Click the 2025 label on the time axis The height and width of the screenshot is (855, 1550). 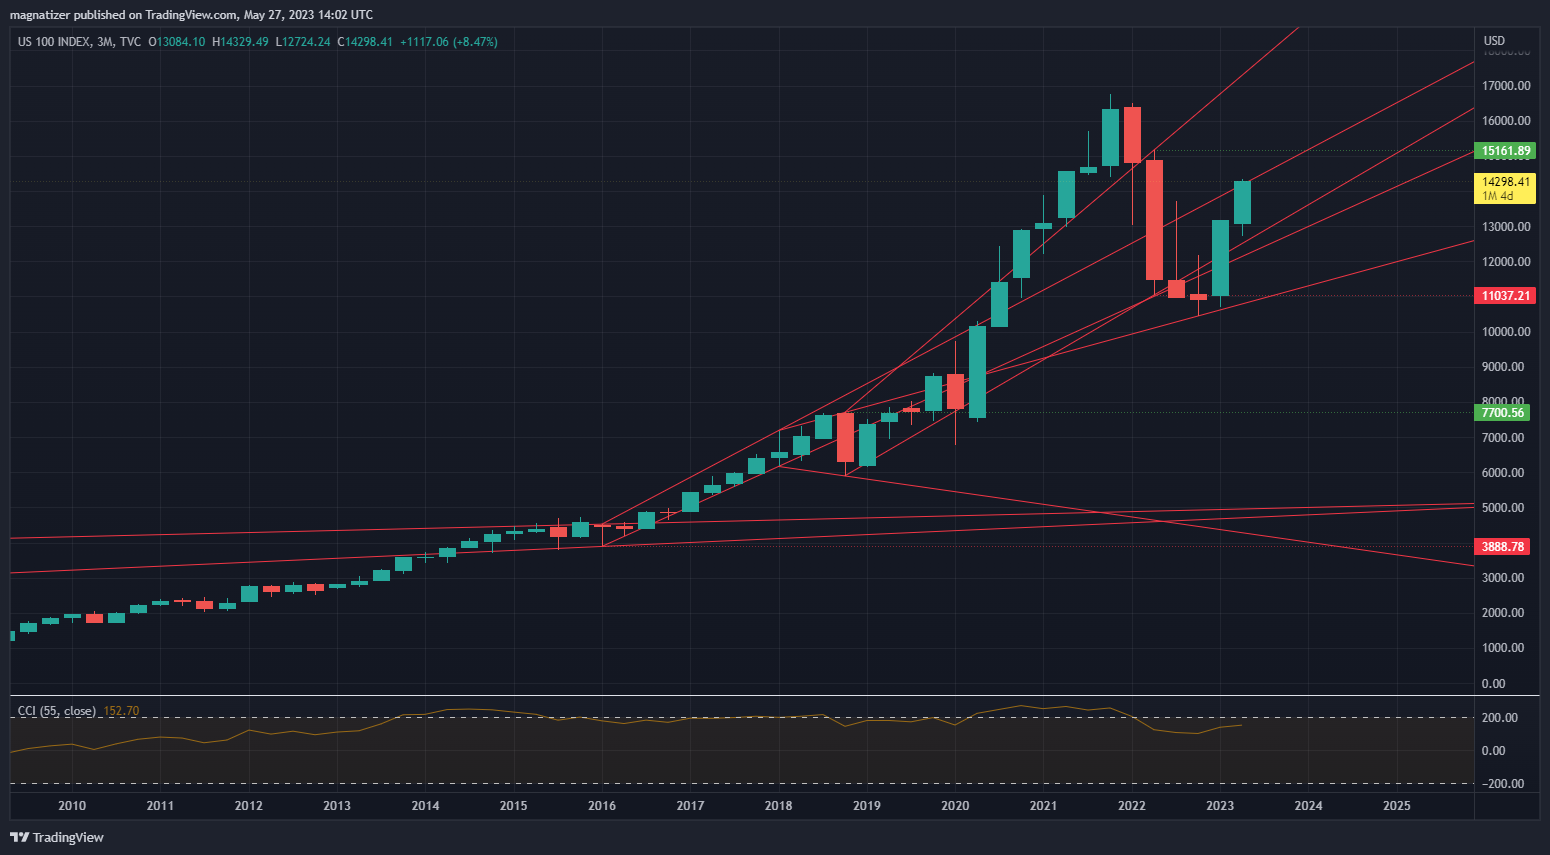[x=1397, y=806]
